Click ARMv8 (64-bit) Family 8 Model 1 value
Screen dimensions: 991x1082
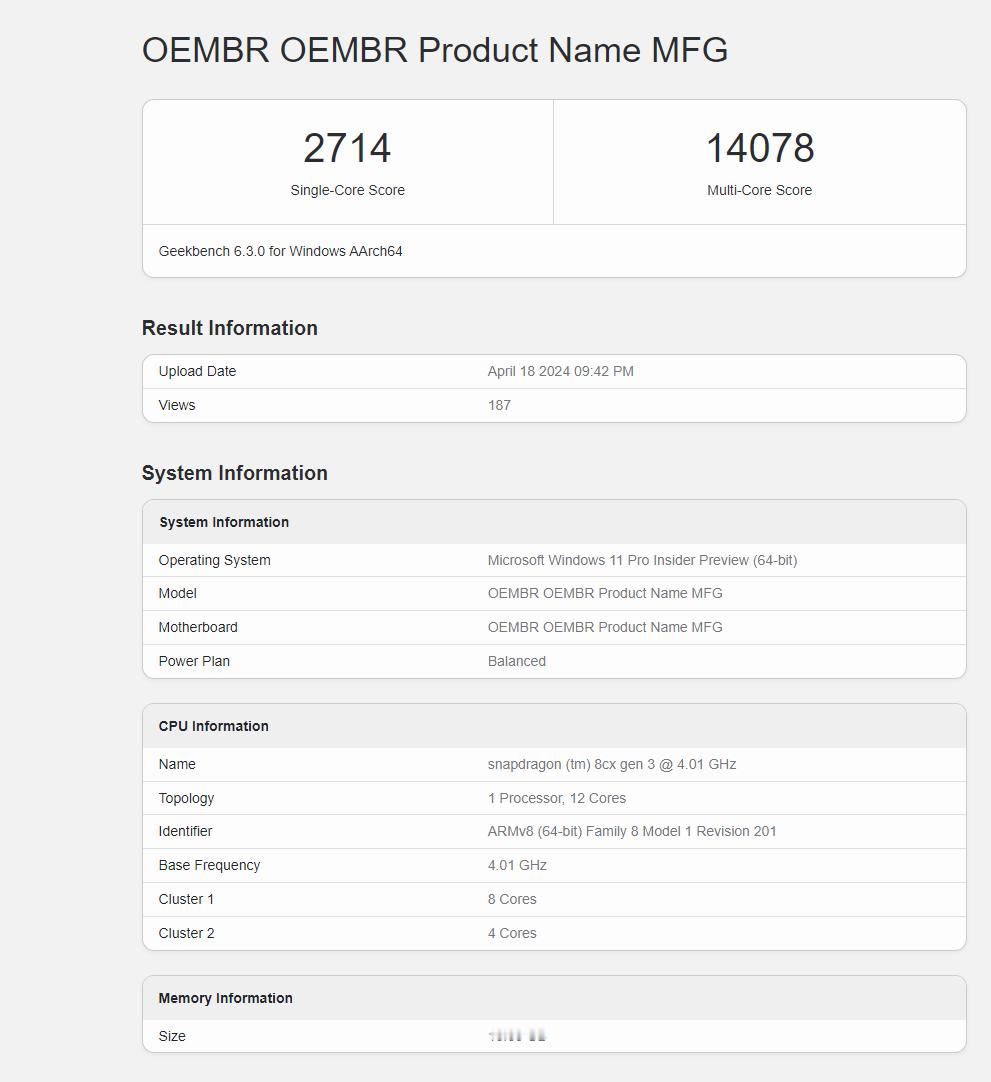[x=632, y=832]
